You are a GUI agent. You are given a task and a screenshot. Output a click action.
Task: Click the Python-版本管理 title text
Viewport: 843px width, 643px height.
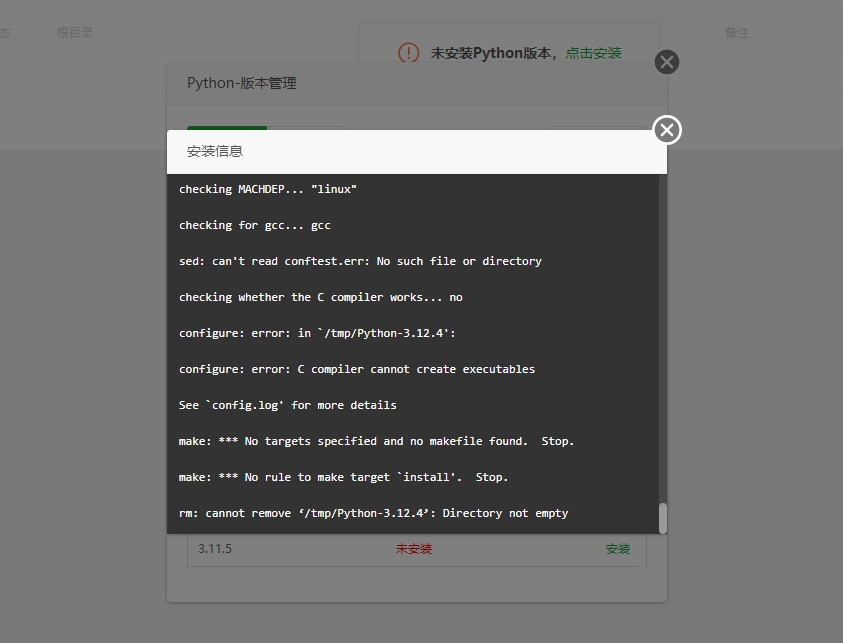(x=241, y=83)
